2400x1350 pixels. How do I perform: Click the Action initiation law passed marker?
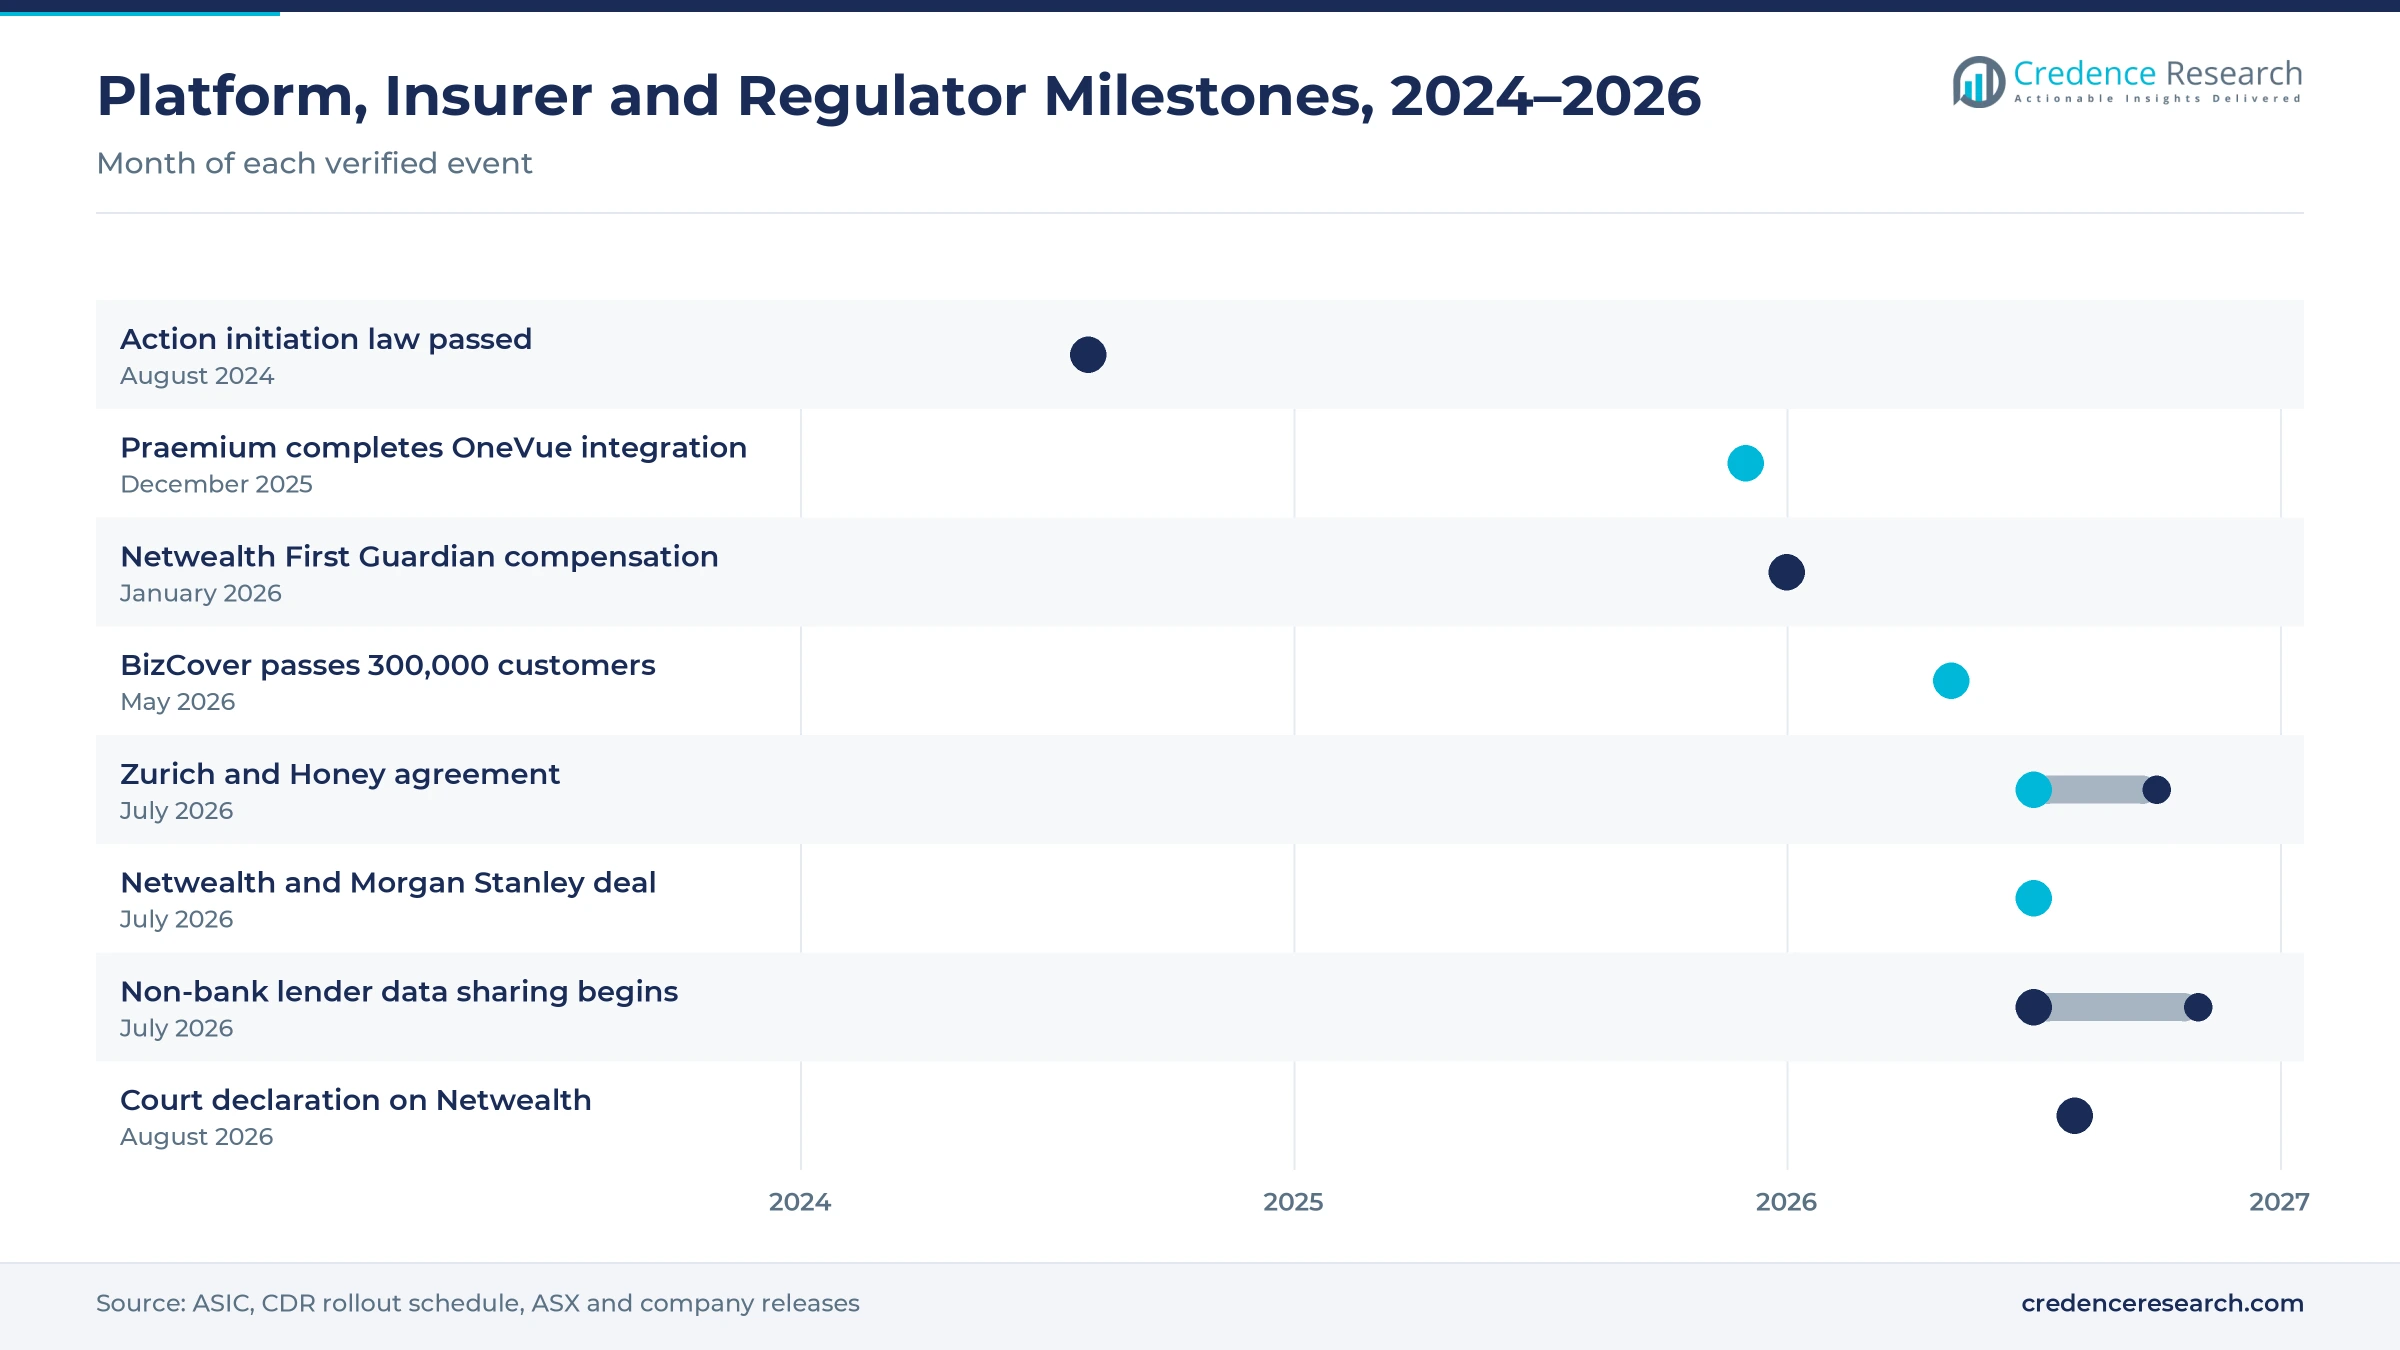tap(1088, 354)
